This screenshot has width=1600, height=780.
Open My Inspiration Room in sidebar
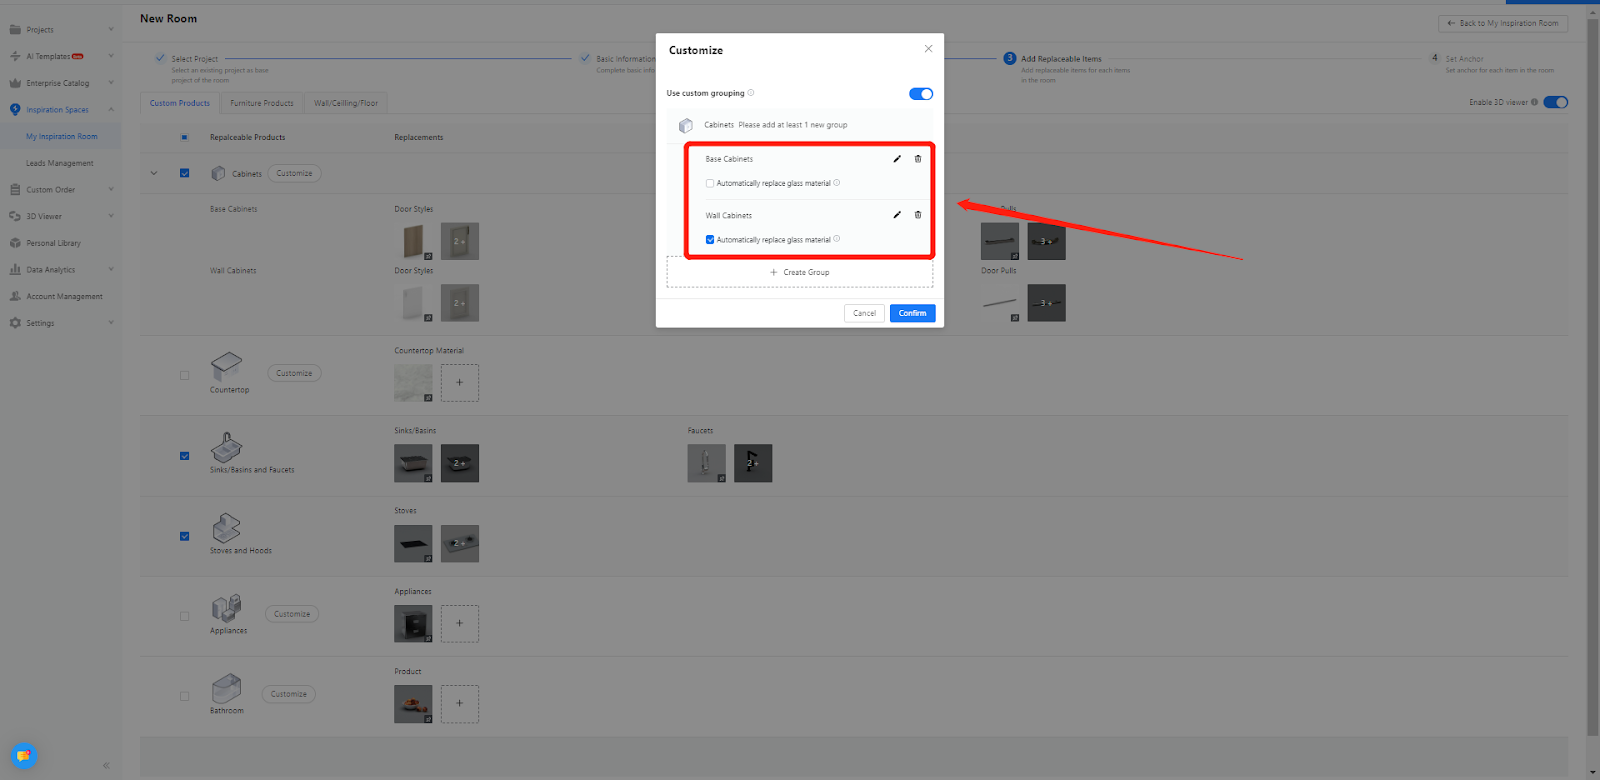click(62, 137)
